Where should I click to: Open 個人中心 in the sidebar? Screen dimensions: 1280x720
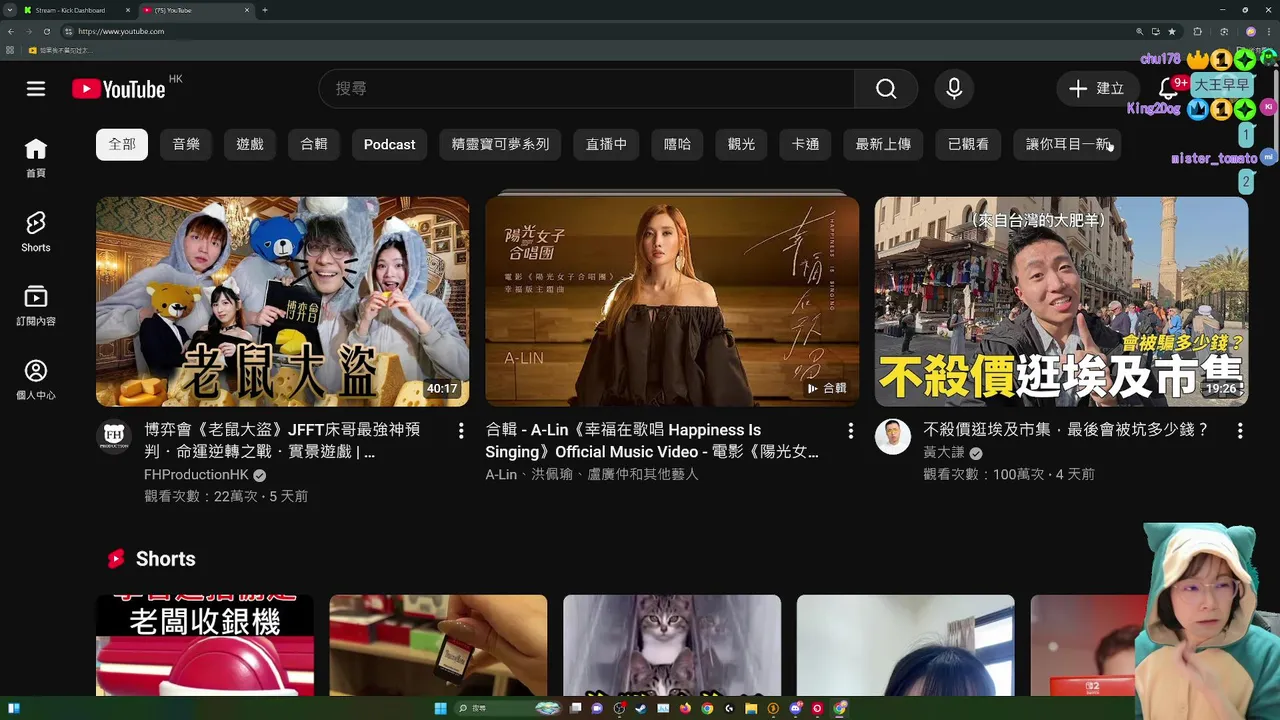tap(36, 380)
